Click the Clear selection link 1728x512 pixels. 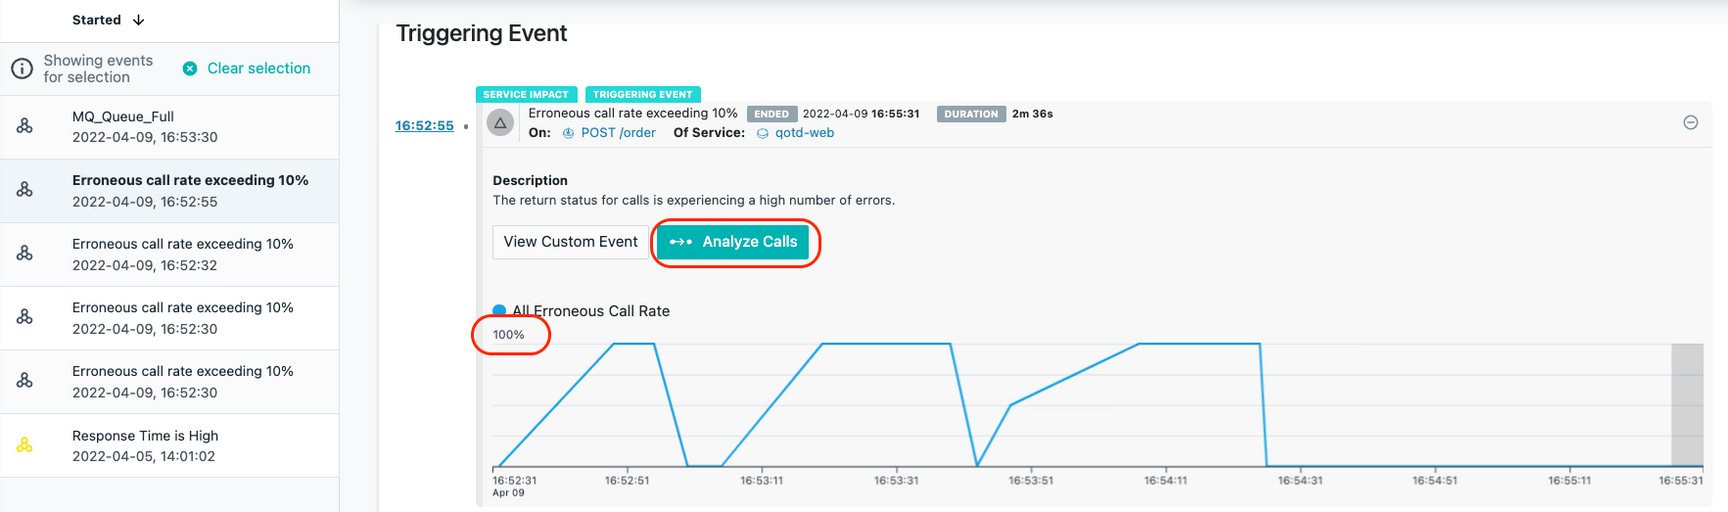[258, 68]
